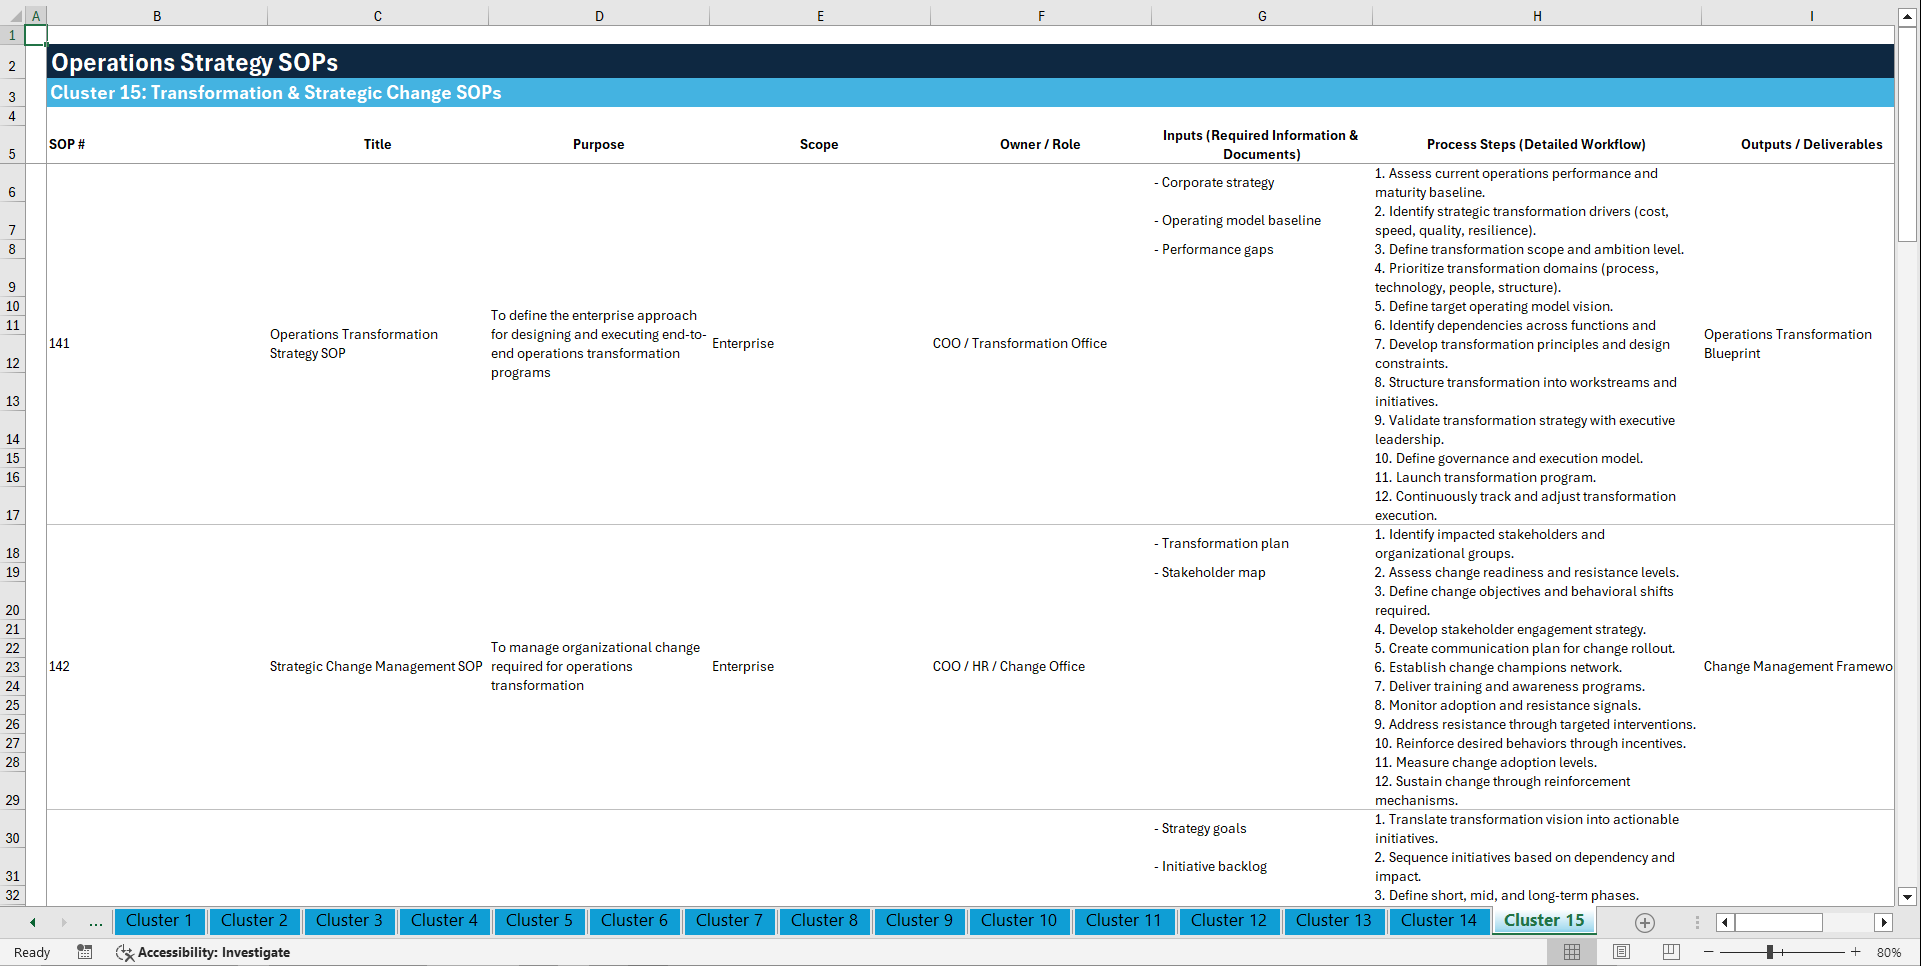
Task: Select column D header
Action: point(599,16)
